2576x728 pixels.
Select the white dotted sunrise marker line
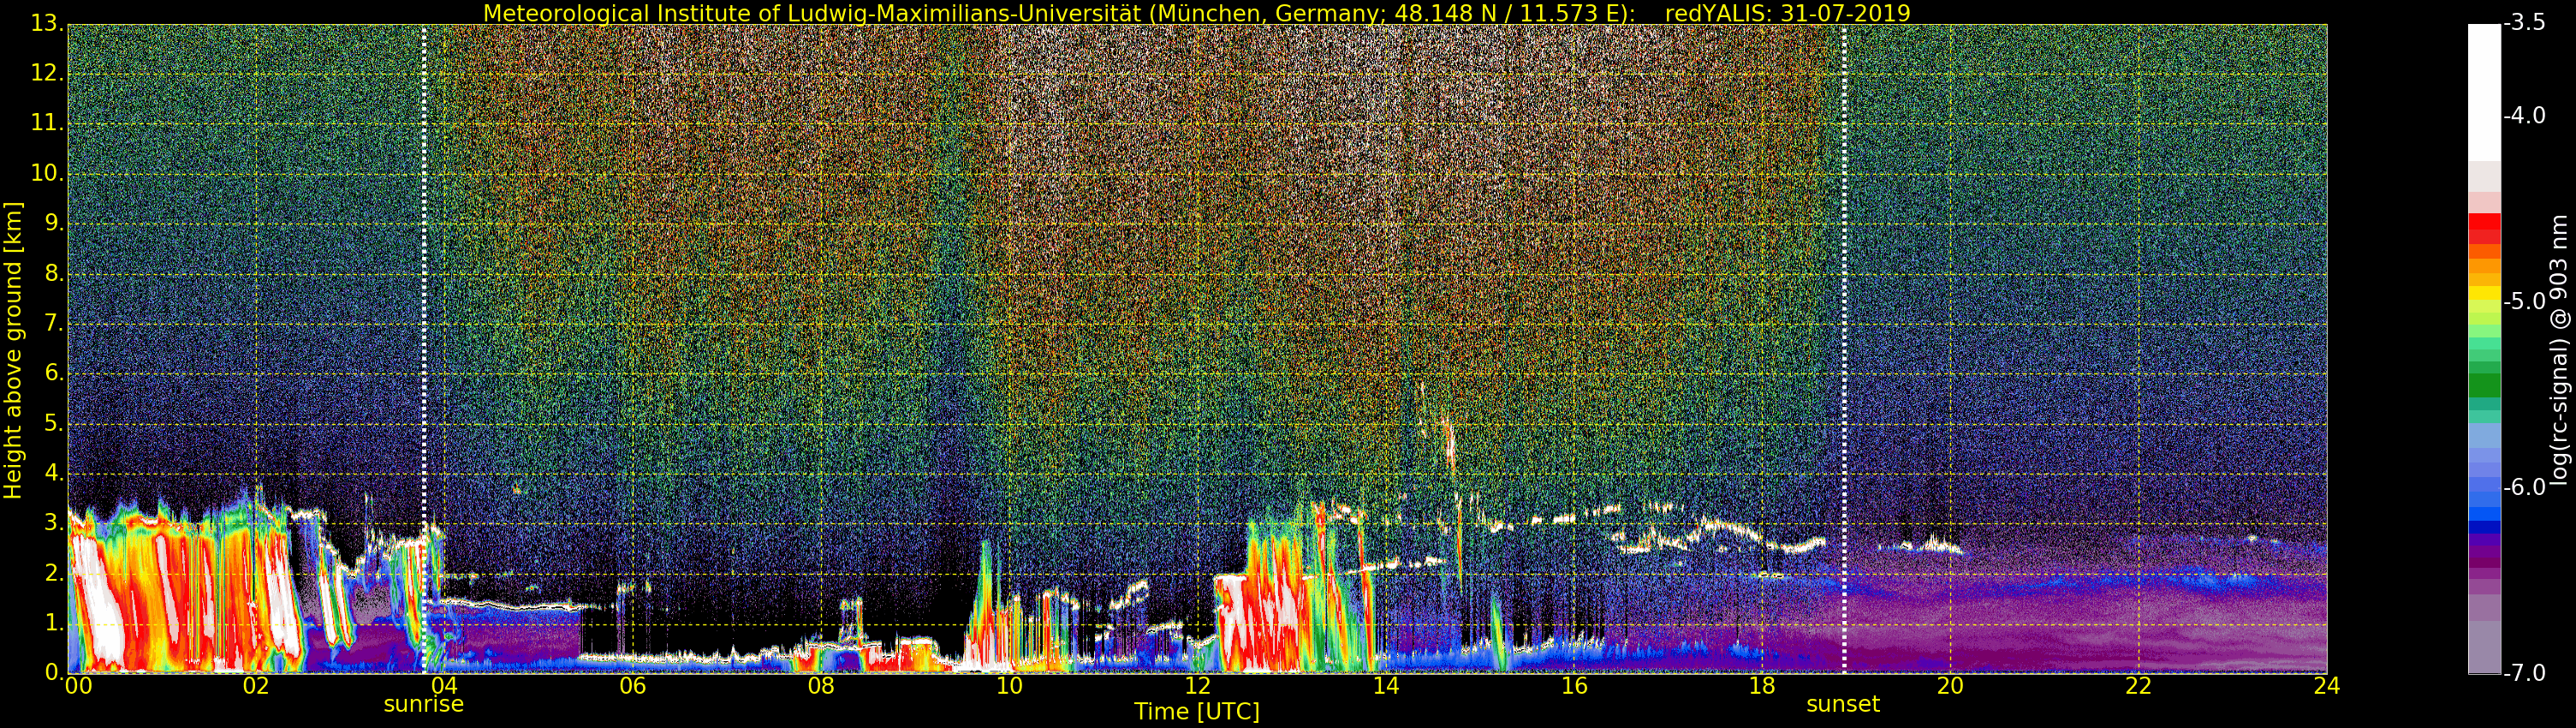coord(424,348)
